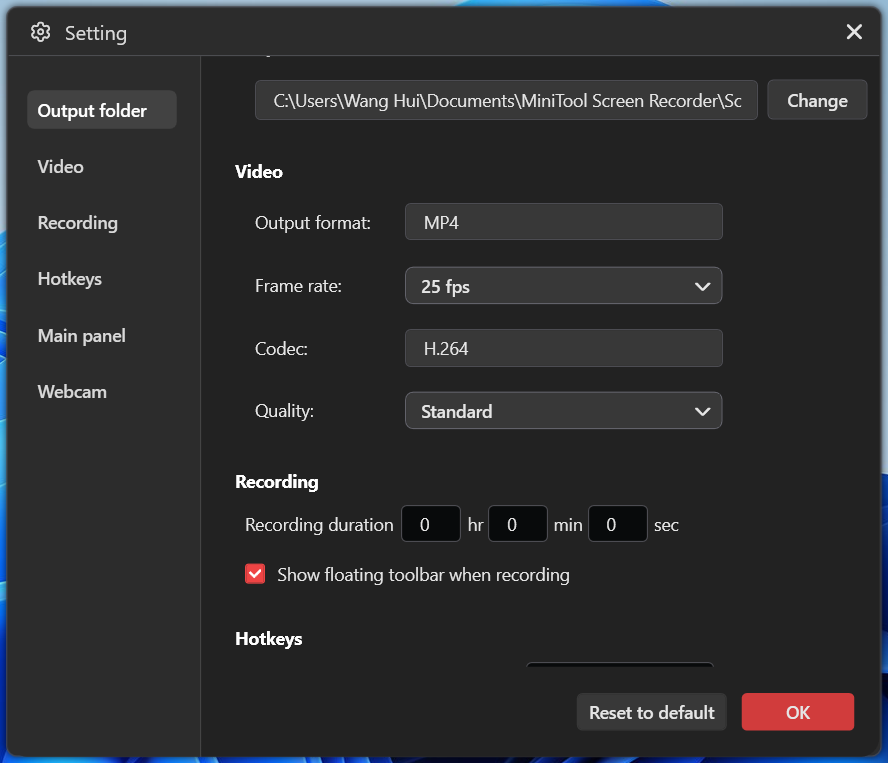Image resolution: width=888 pixels, height=763 pixels.
Task: Click the Change button for output folder
Action: (x=816, y=100)
